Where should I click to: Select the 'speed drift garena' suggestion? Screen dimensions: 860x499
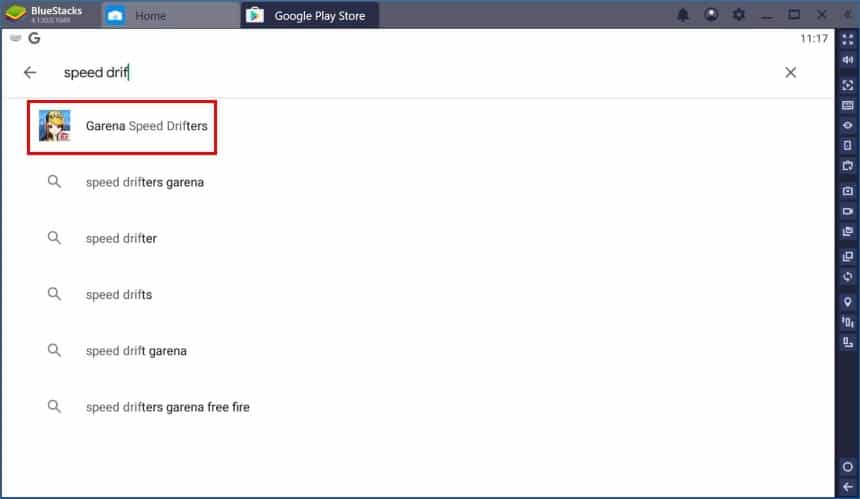point(136,351)
